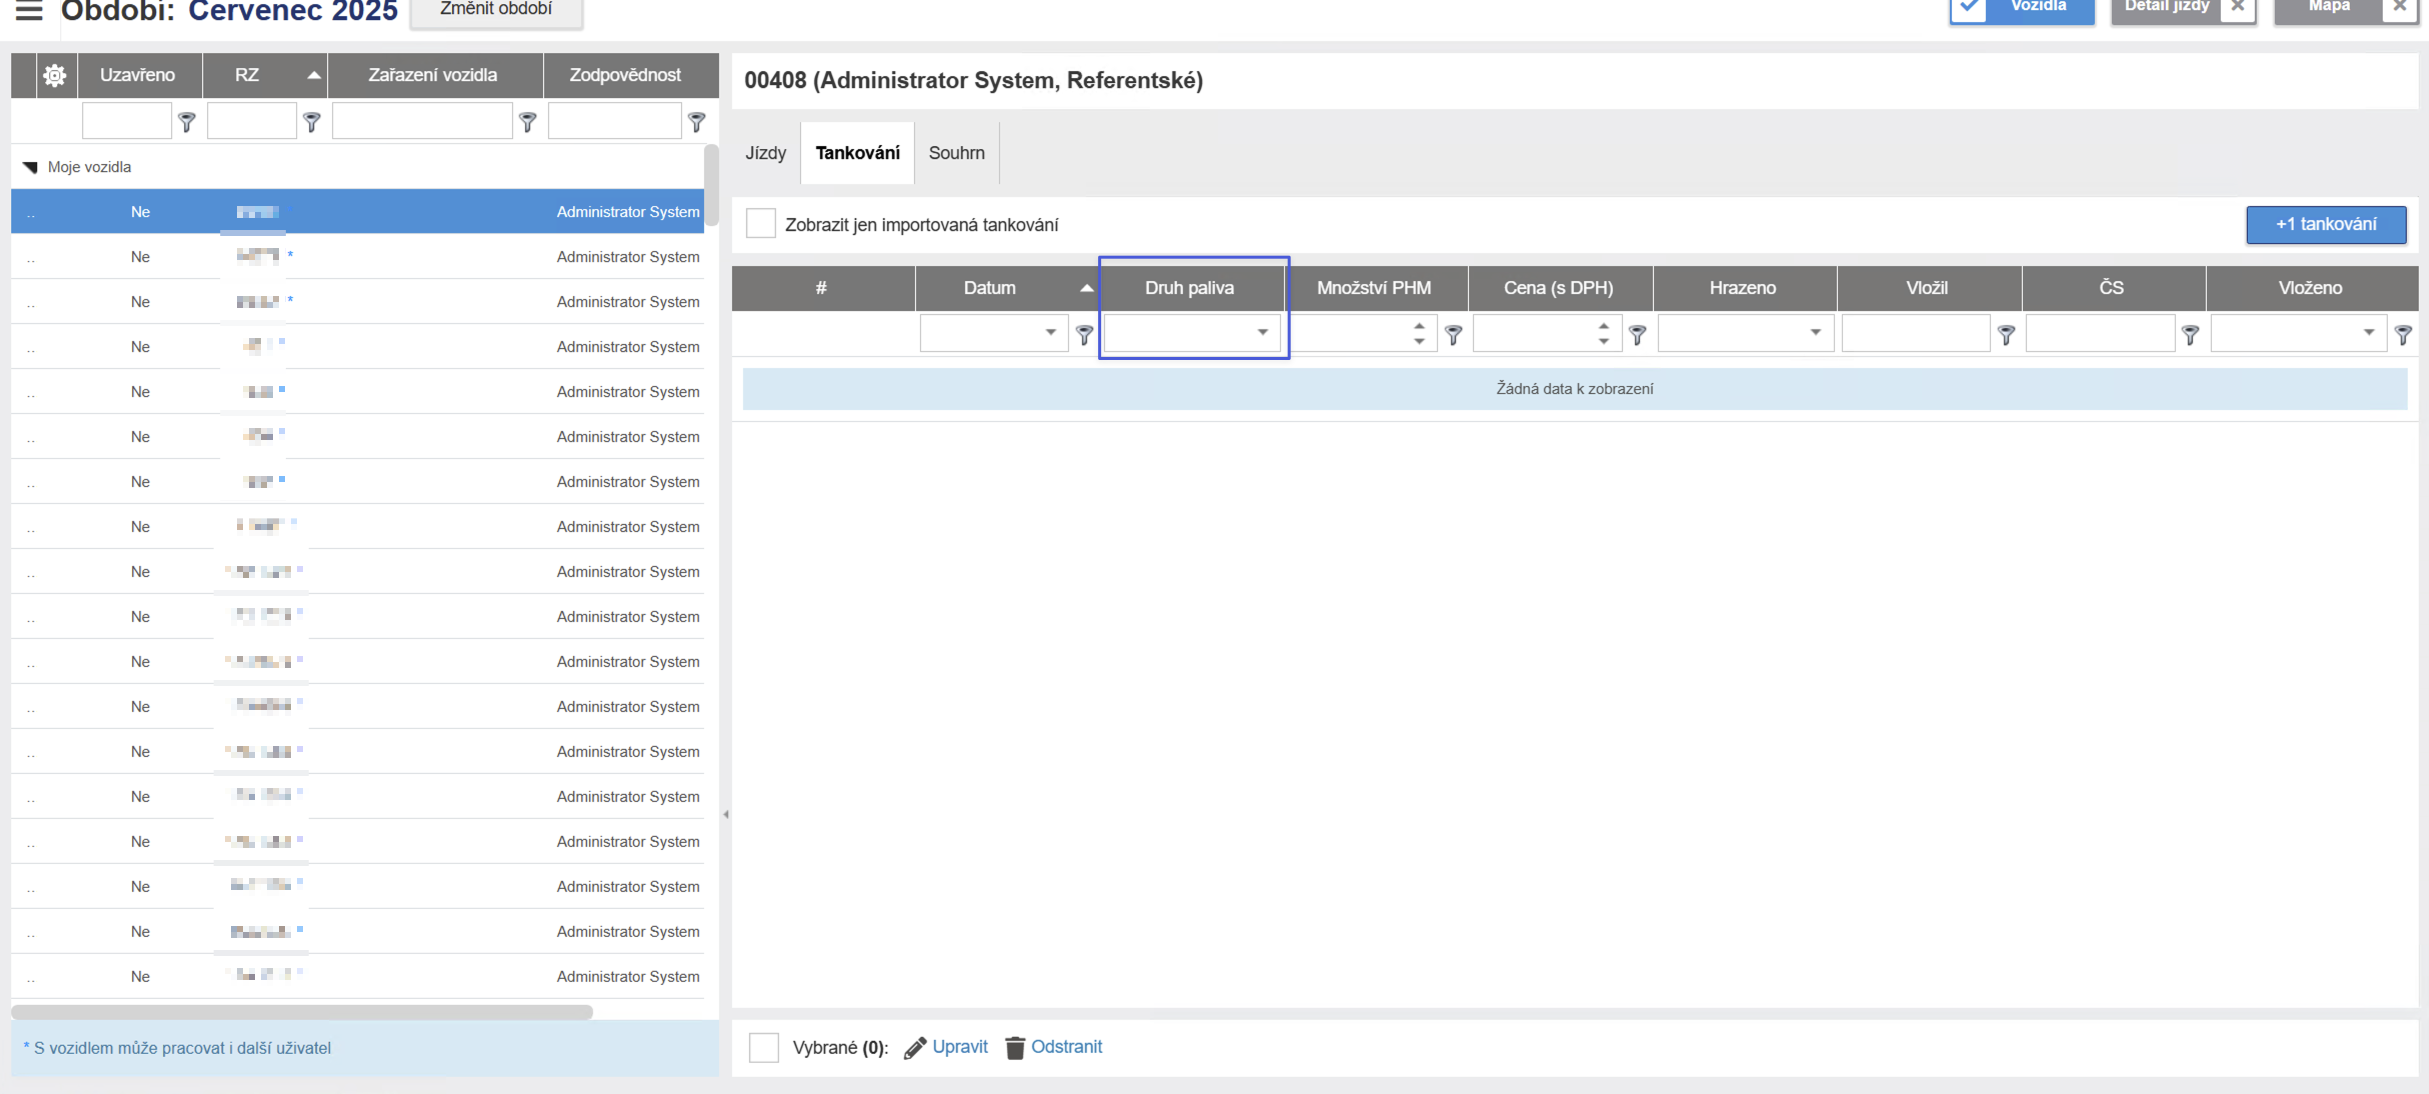Toggle the Vybrané select-all checkbox

pyautogui.click(x=764, y=1047)
